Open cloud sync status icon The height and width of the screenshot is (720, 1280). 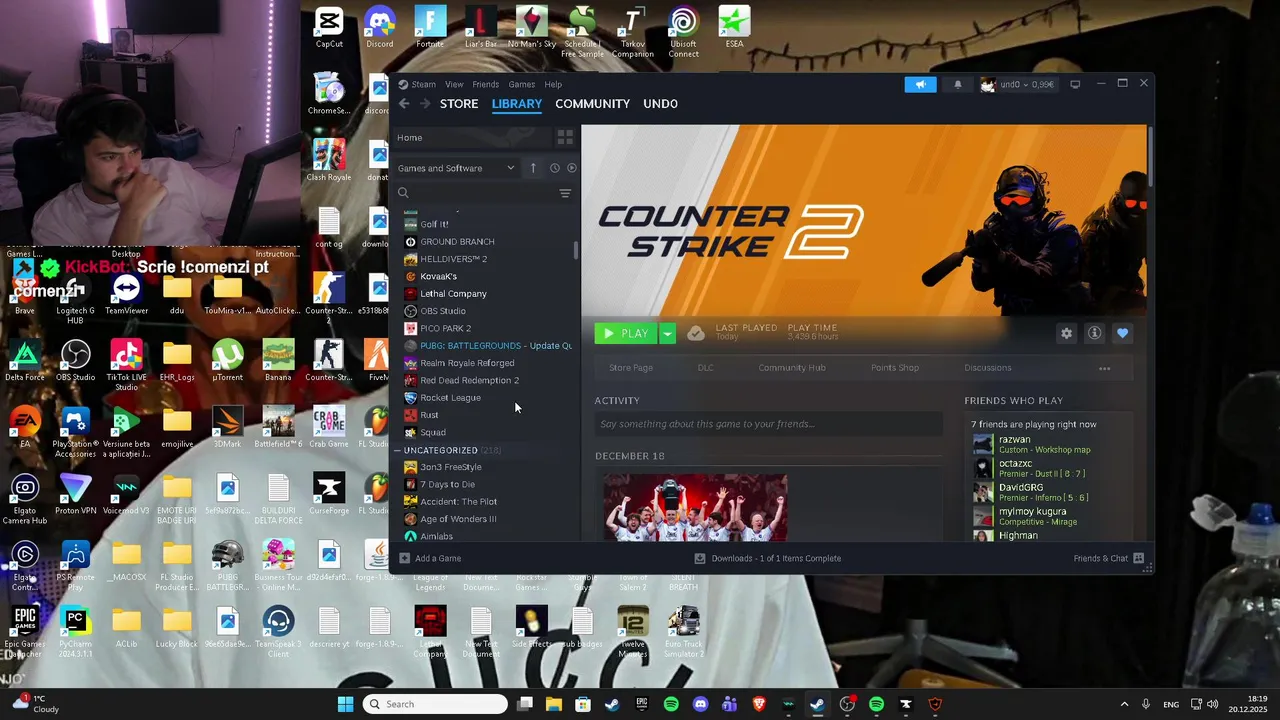point(696,333)
